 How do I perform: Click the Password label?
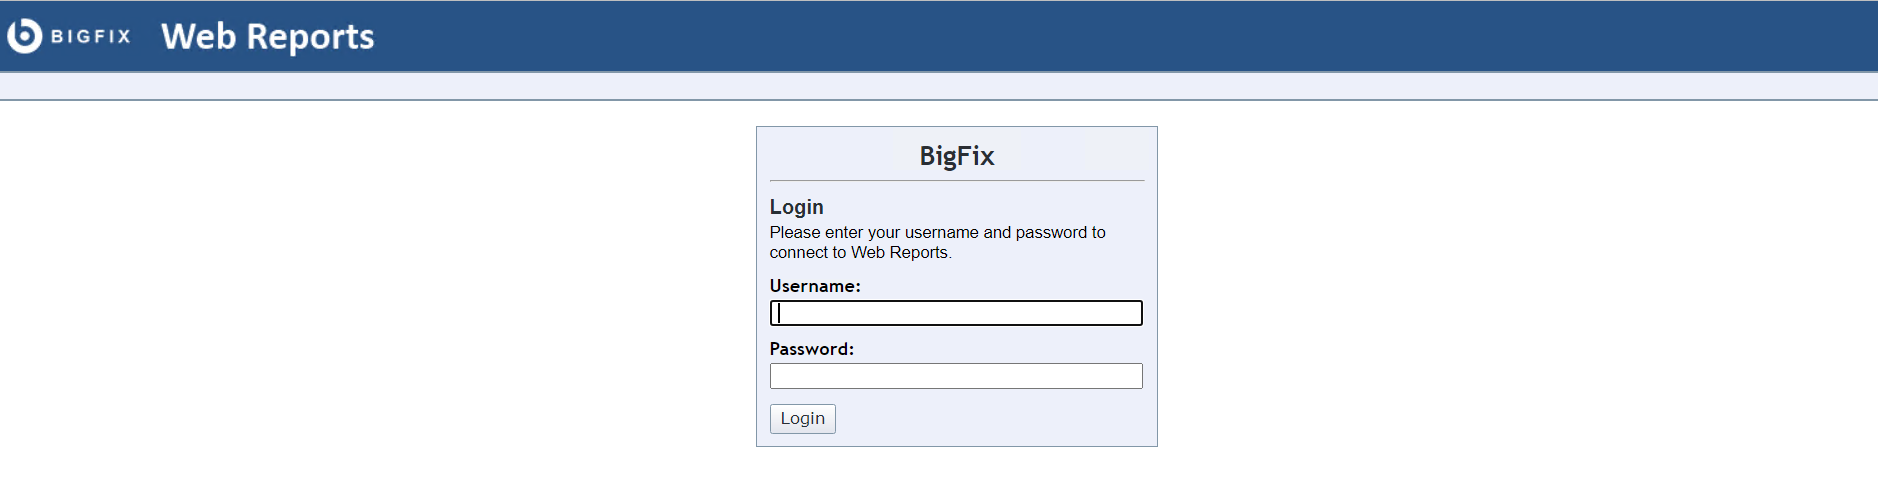[811, 349]
